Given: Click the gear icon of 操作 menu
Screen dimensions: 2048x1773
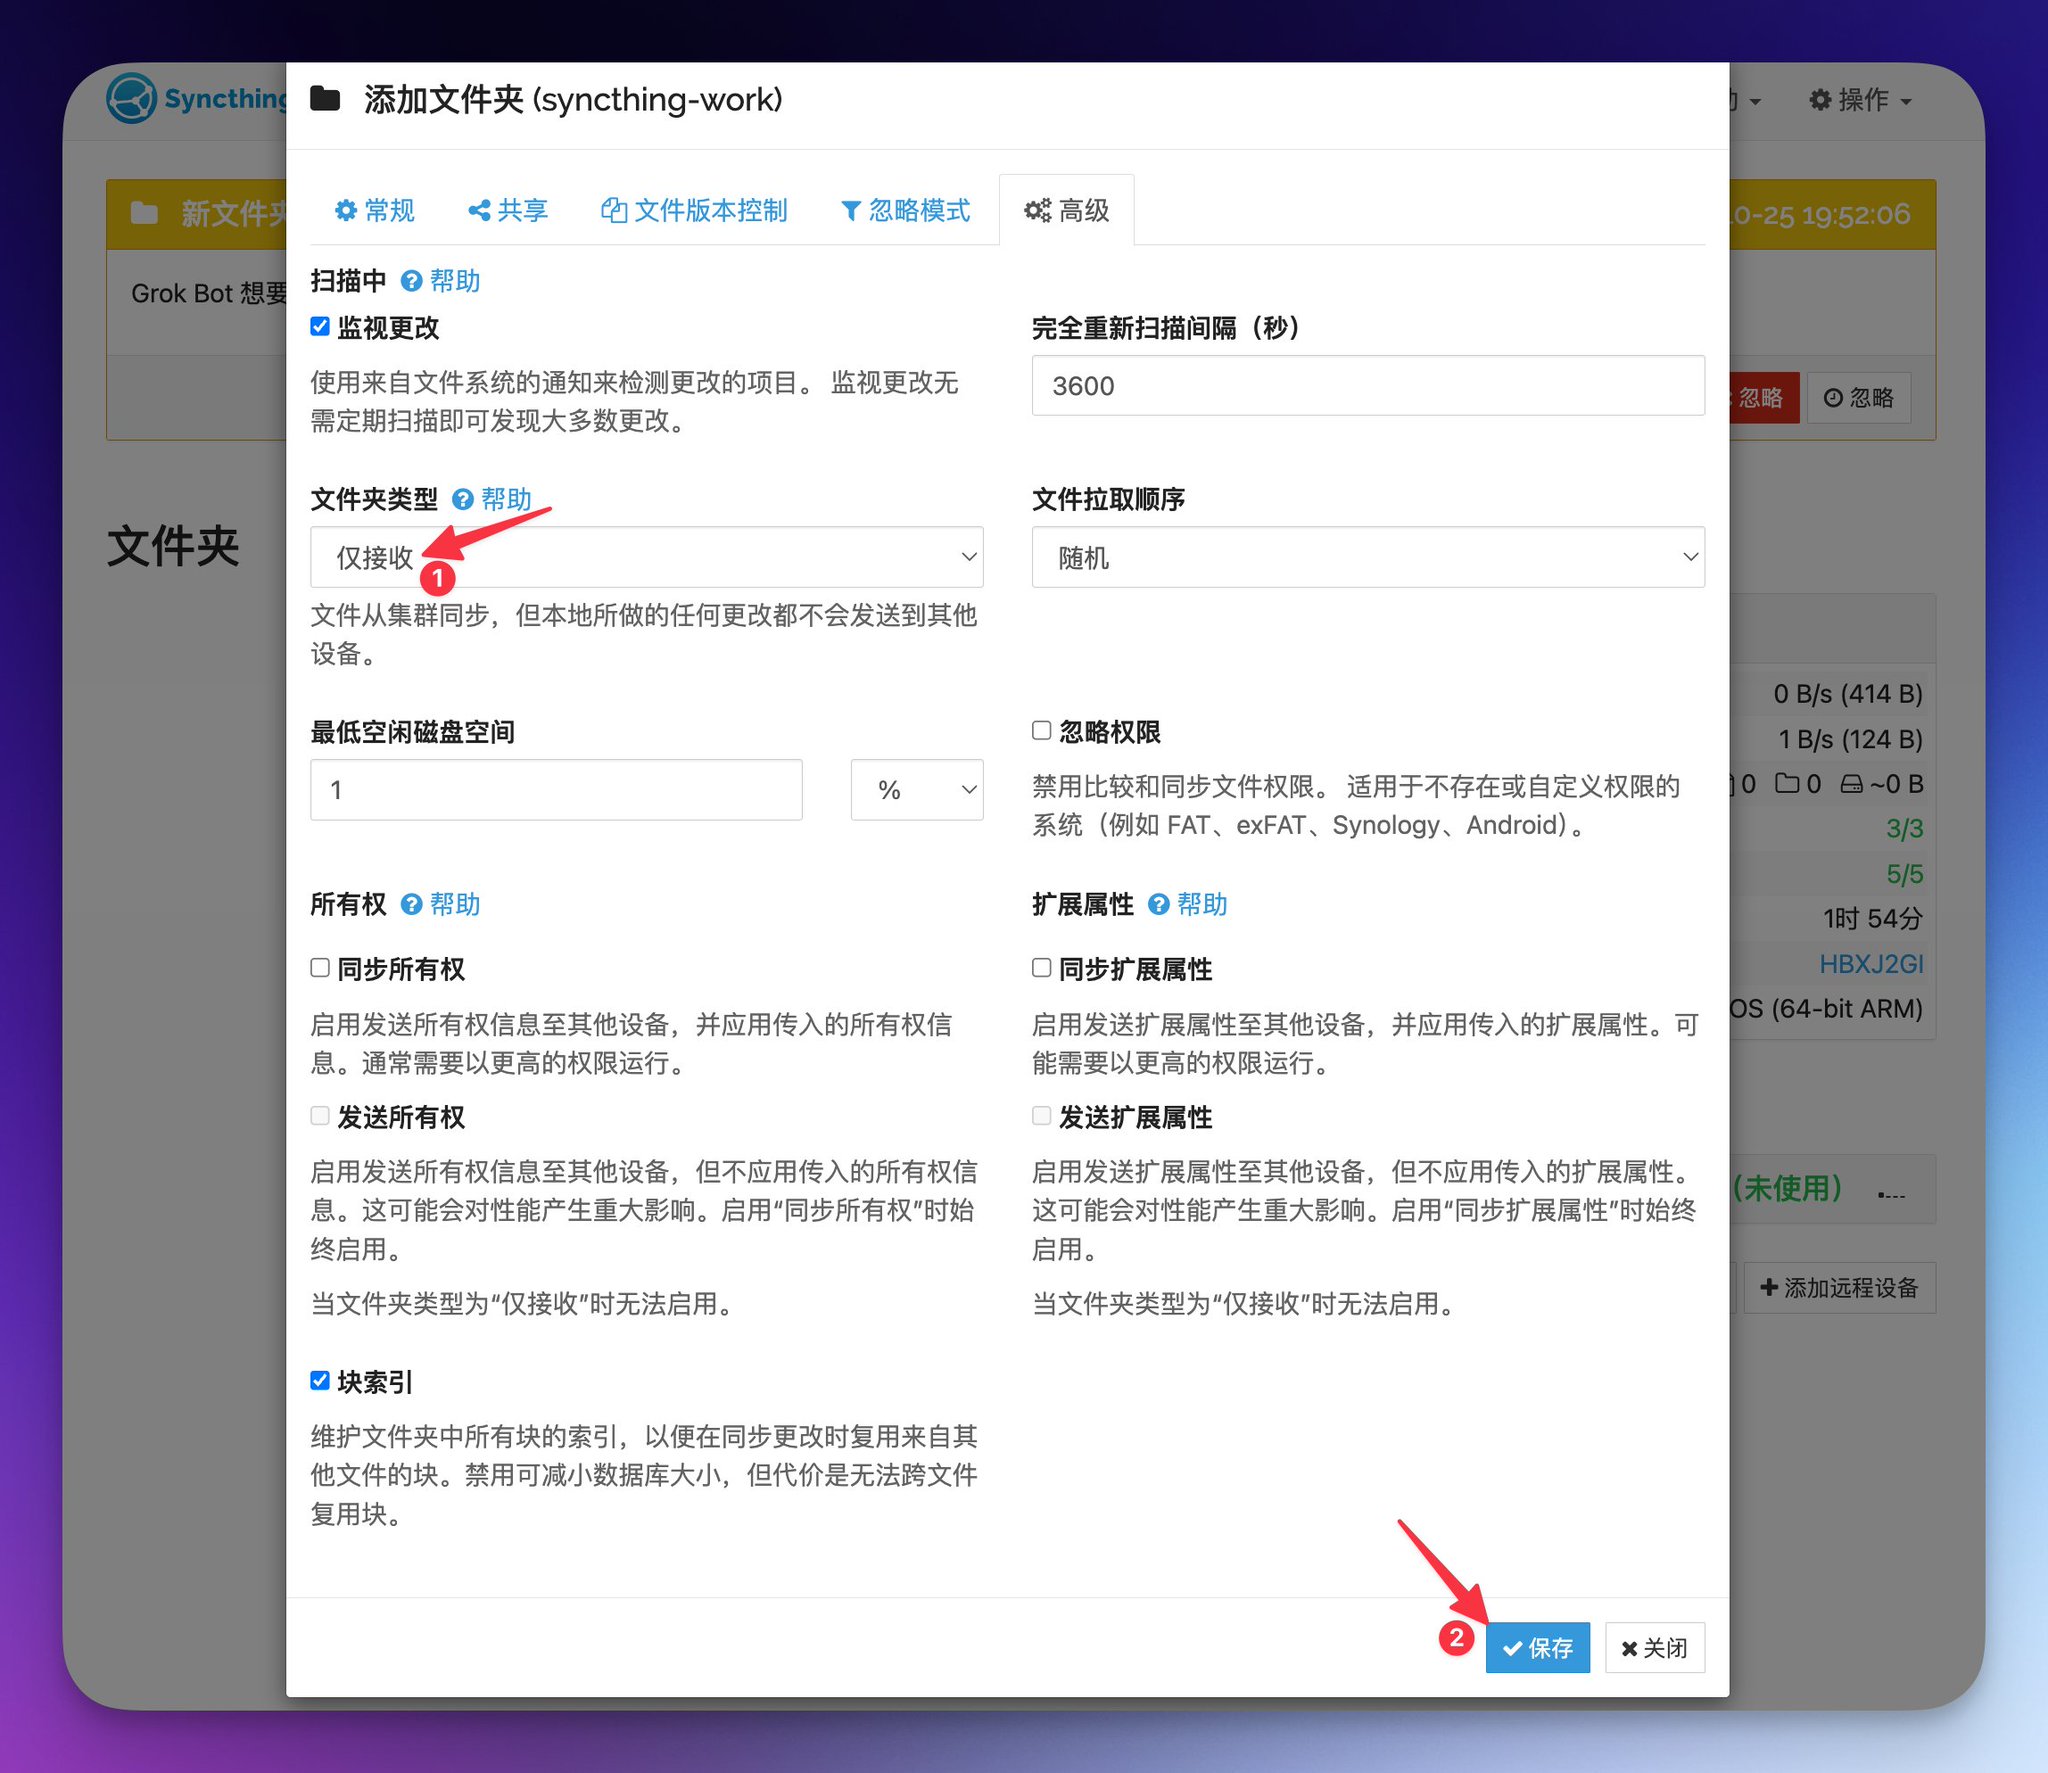Looking at the screenshot, I should pyautogui.click(x=1821, y=99).
